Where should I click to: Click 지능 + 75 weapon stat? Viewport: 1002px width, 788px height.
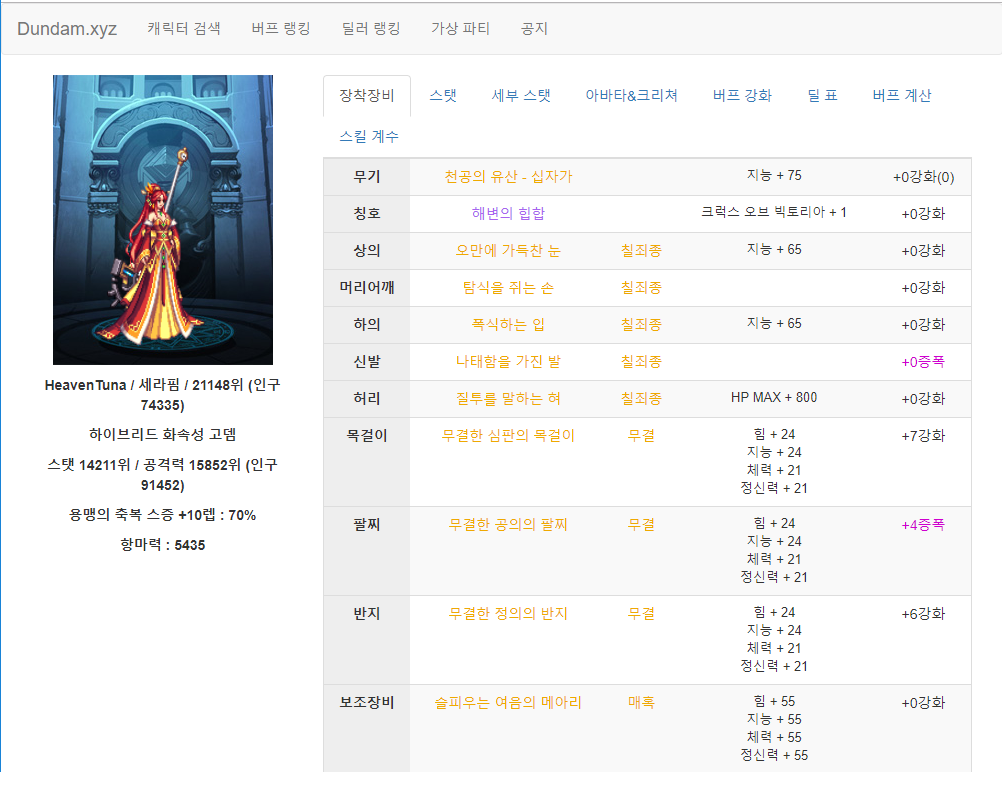774,175
